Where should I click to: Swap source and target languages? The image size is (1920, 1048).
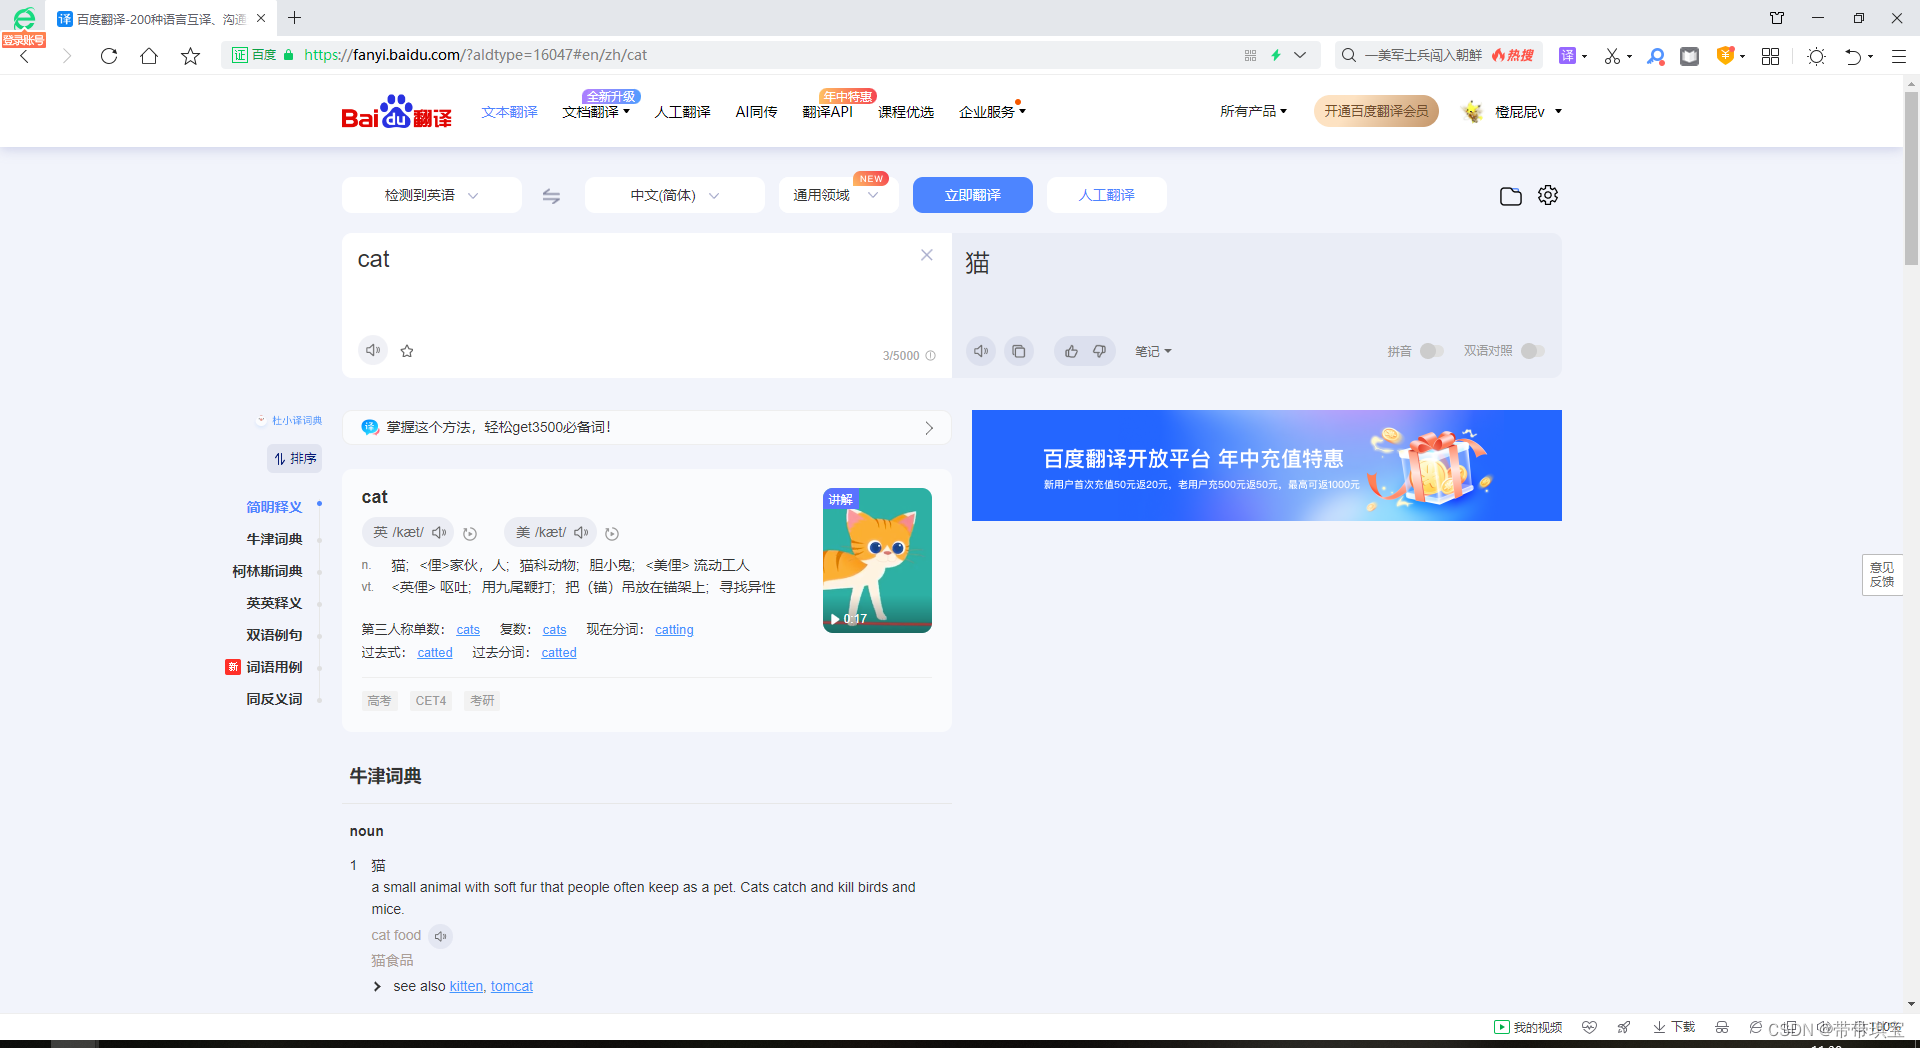(x=551, y=195)
